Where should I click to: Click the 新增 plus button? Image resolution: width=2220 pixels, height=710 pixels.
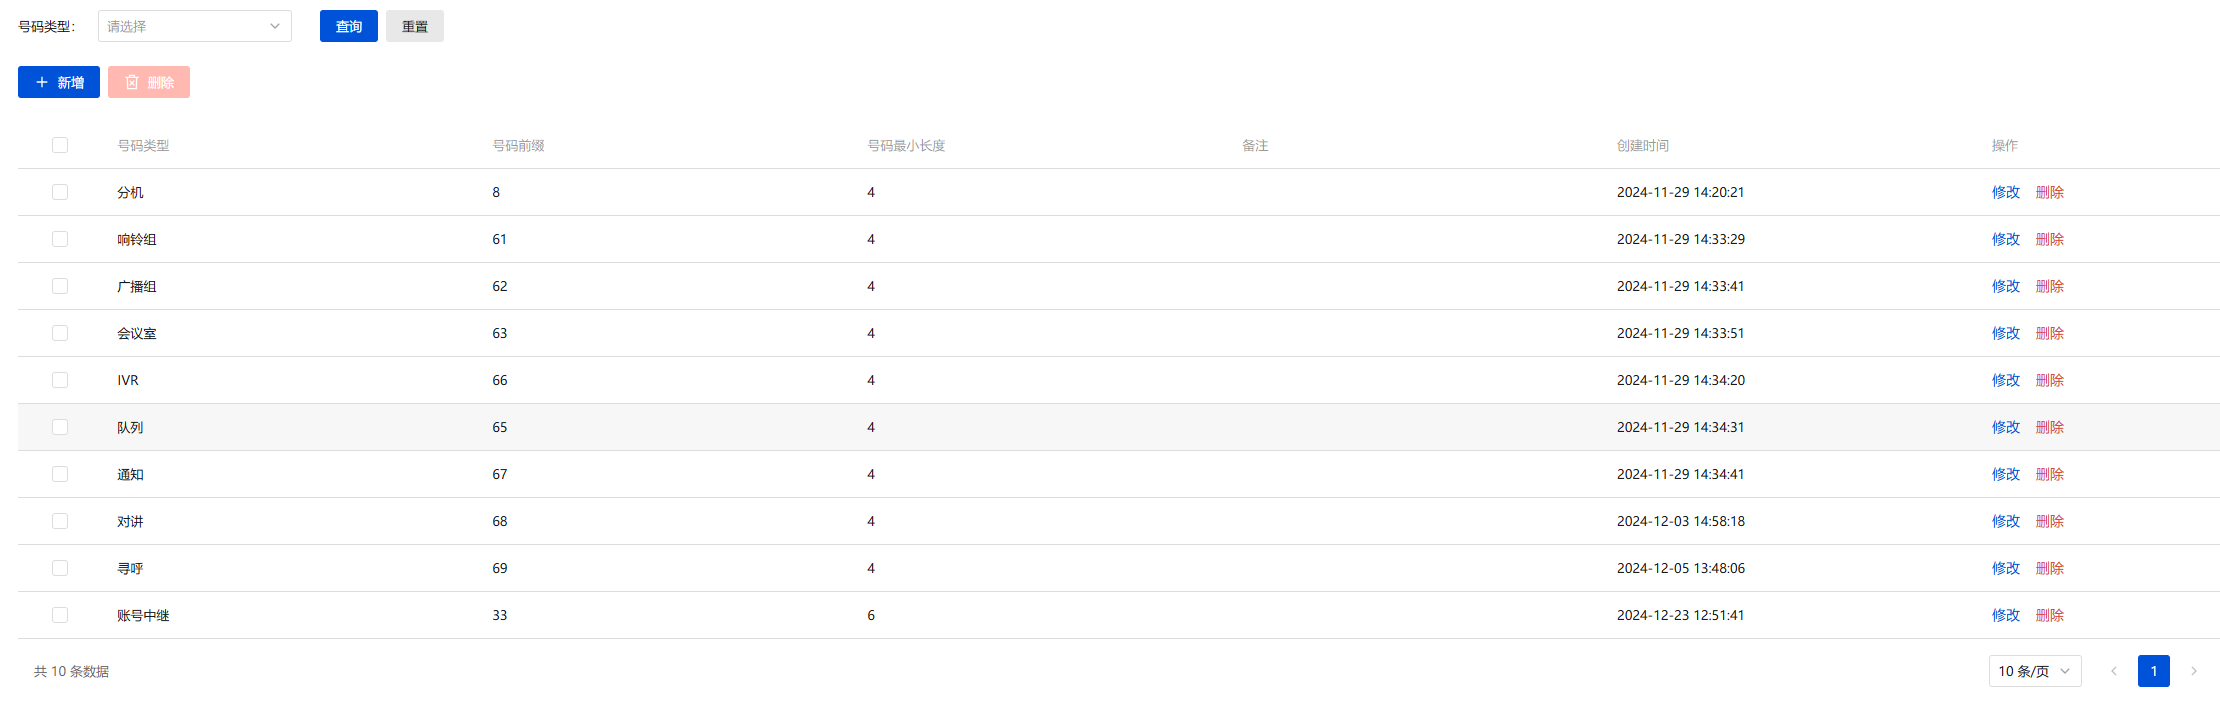pos(59,82)
